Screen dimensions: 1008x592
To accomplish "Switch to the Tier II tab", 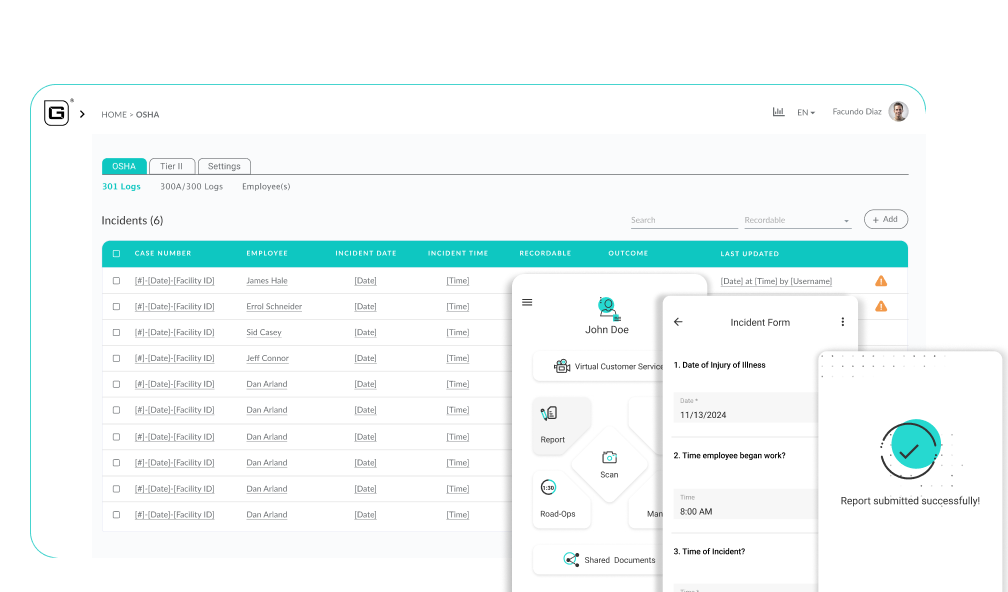I will [172, 166].
